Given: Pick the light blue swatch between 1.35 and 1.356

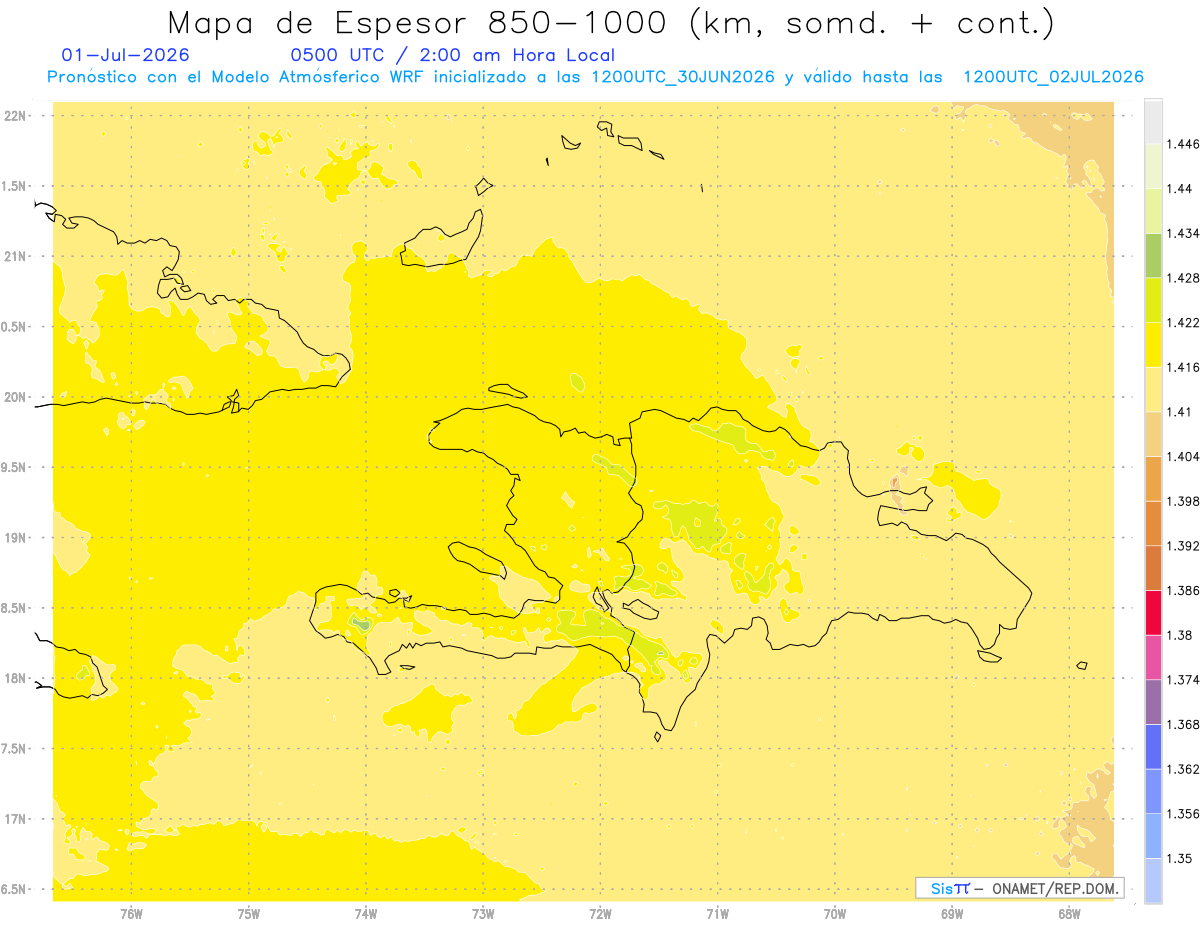Looking at the screenshot, I should tap(1154, 836).
